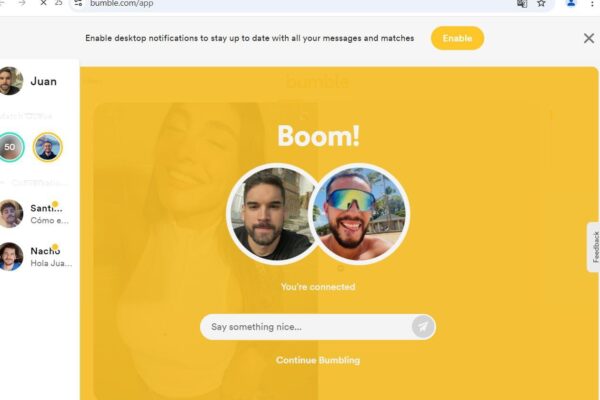Stop page loading with X icon
600x400 pixels.
point(43,3)
